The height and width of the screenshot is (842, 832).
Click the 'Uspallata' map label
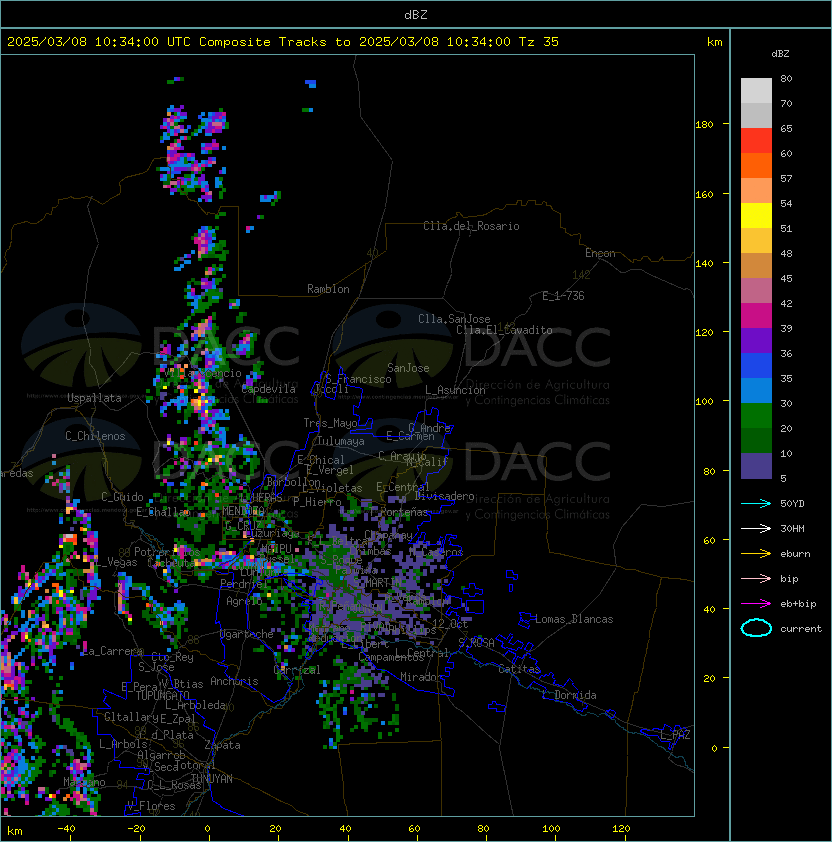point(94,398)
